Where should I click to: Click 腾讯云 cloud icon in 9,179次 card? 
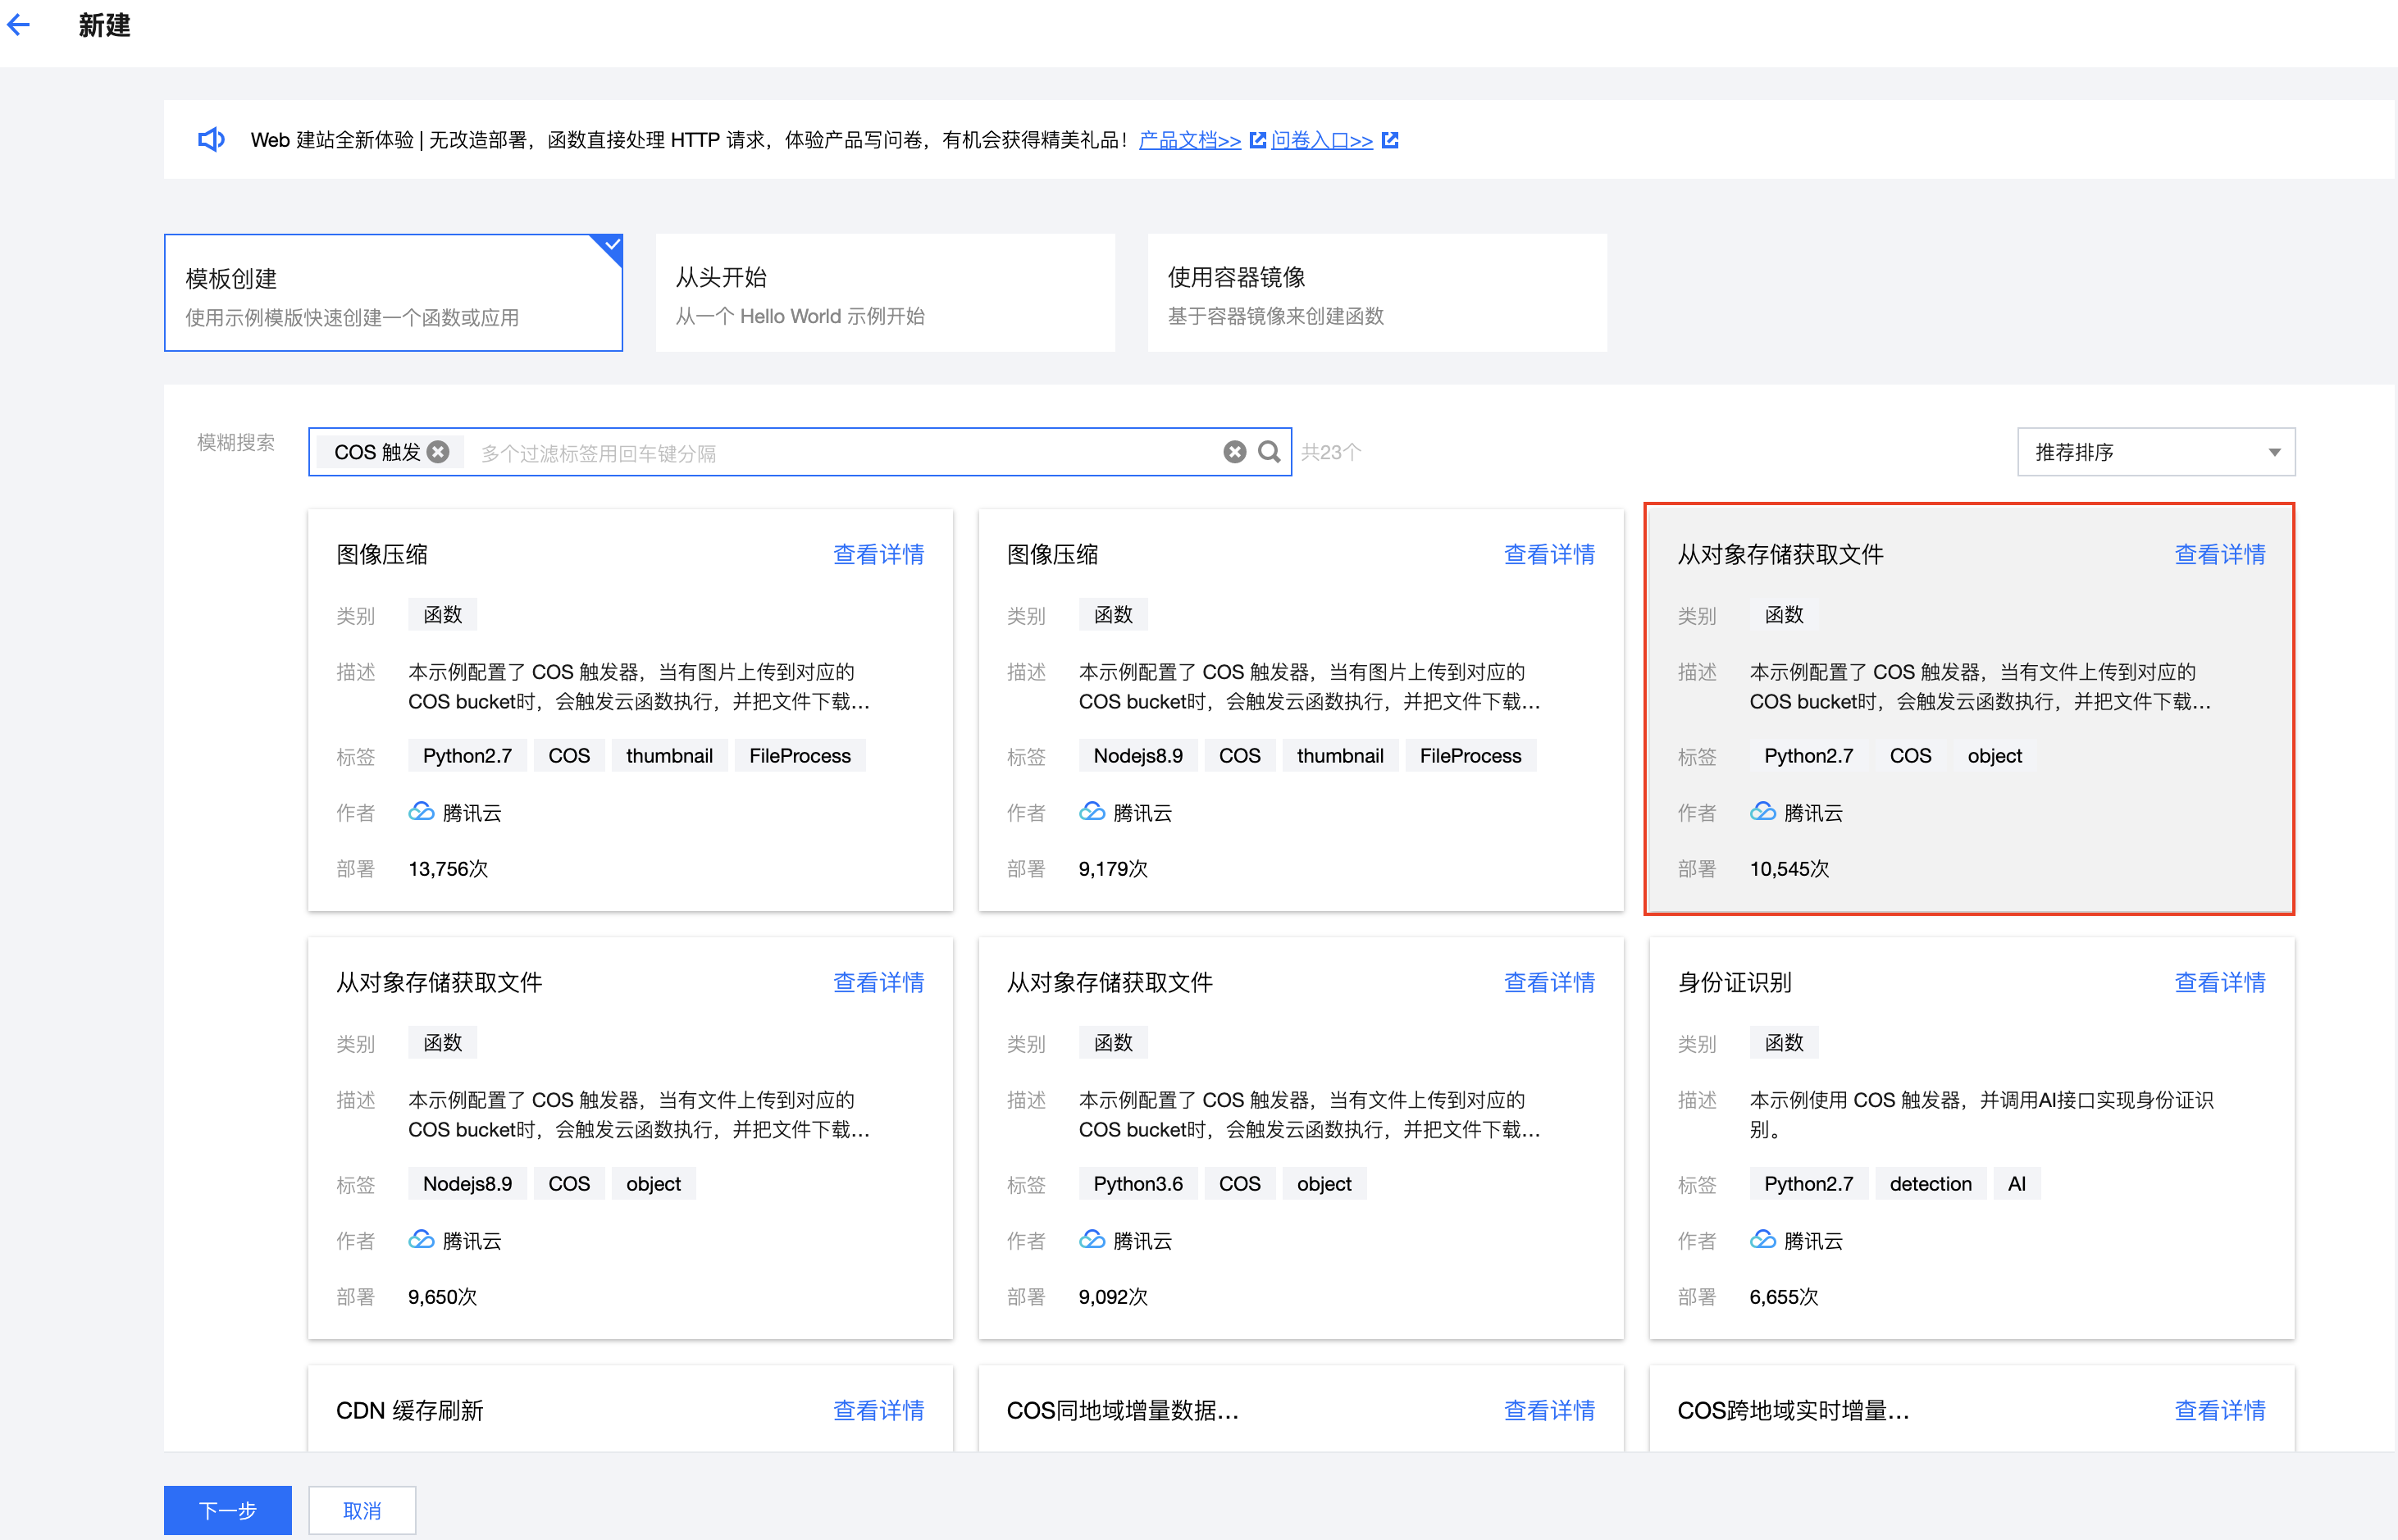coord(1092,811)
